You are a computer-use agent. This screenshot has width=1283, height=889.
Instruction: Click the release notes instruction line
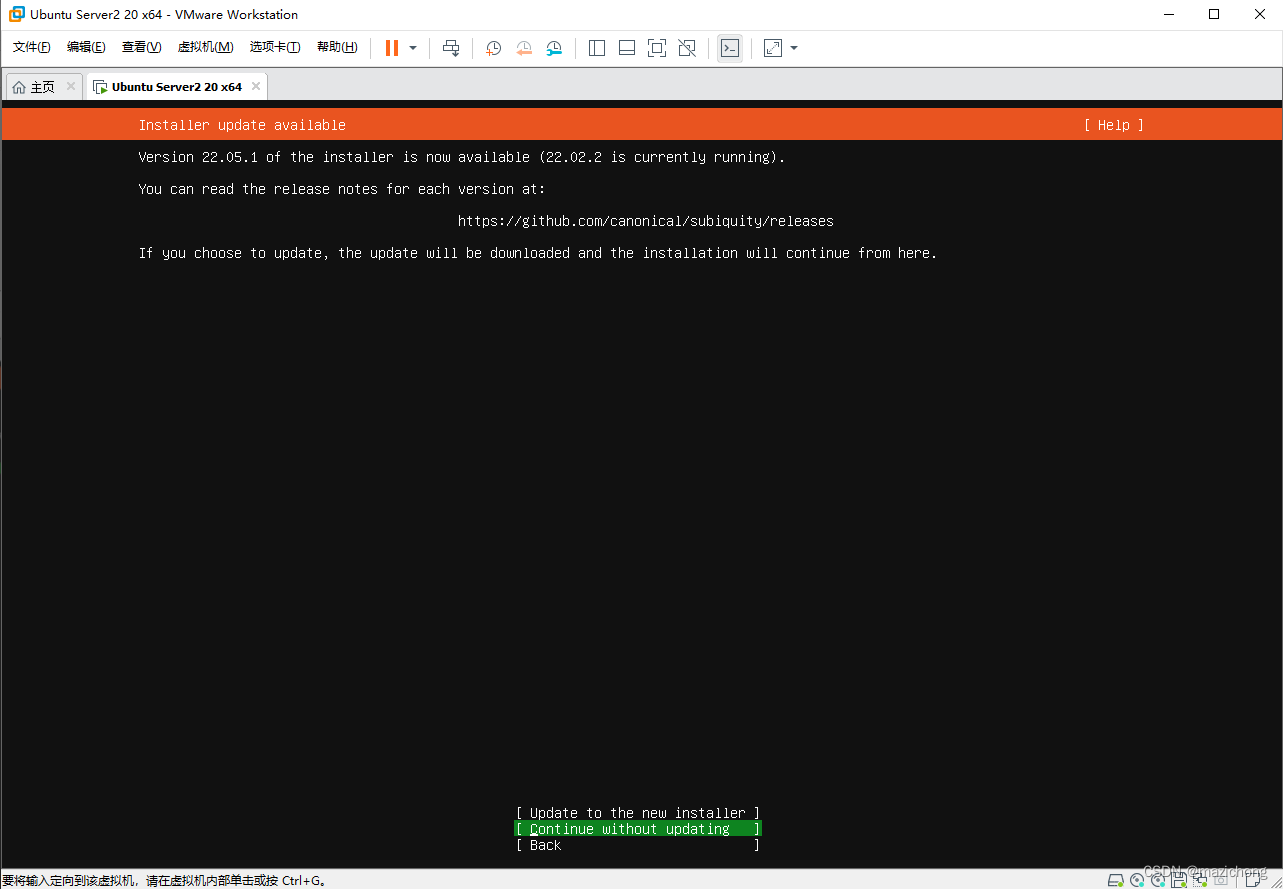[342, 189]
